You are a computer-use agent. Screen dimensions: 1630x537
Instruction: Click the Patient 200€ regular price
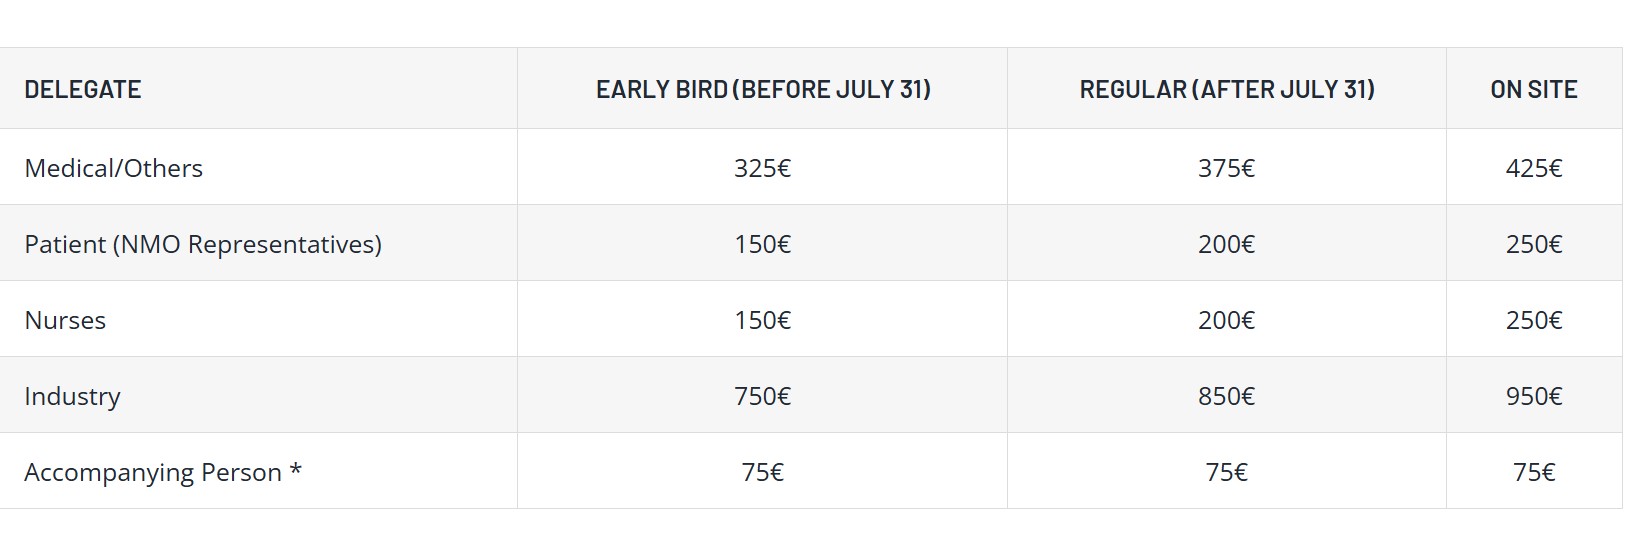(x=1227, y=244)
